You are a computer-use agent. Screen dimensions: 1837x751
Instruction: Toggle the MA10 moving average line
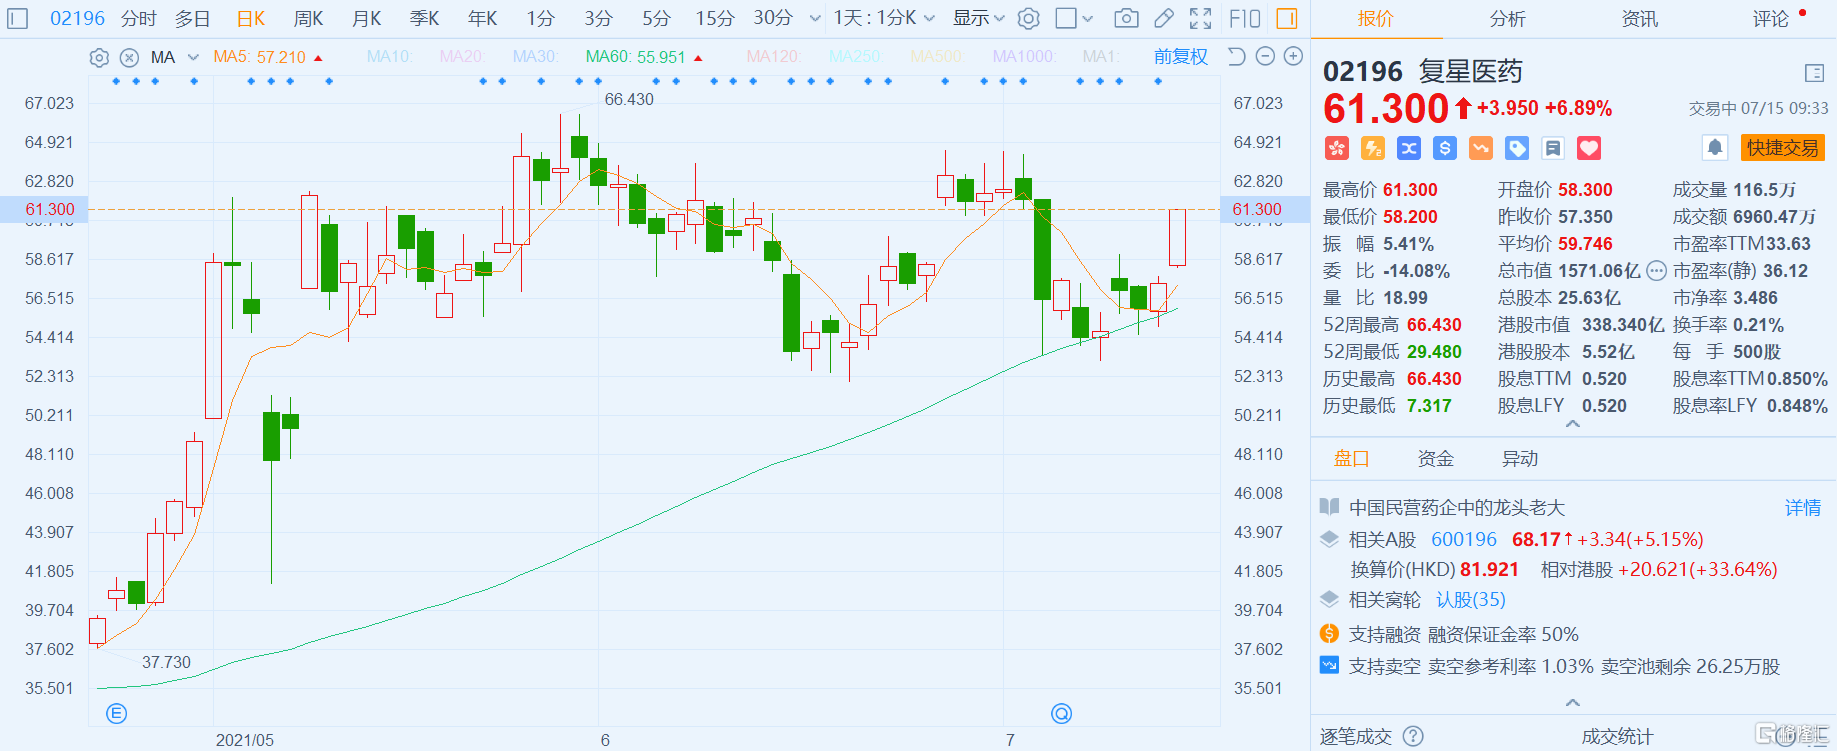(388, 57)
